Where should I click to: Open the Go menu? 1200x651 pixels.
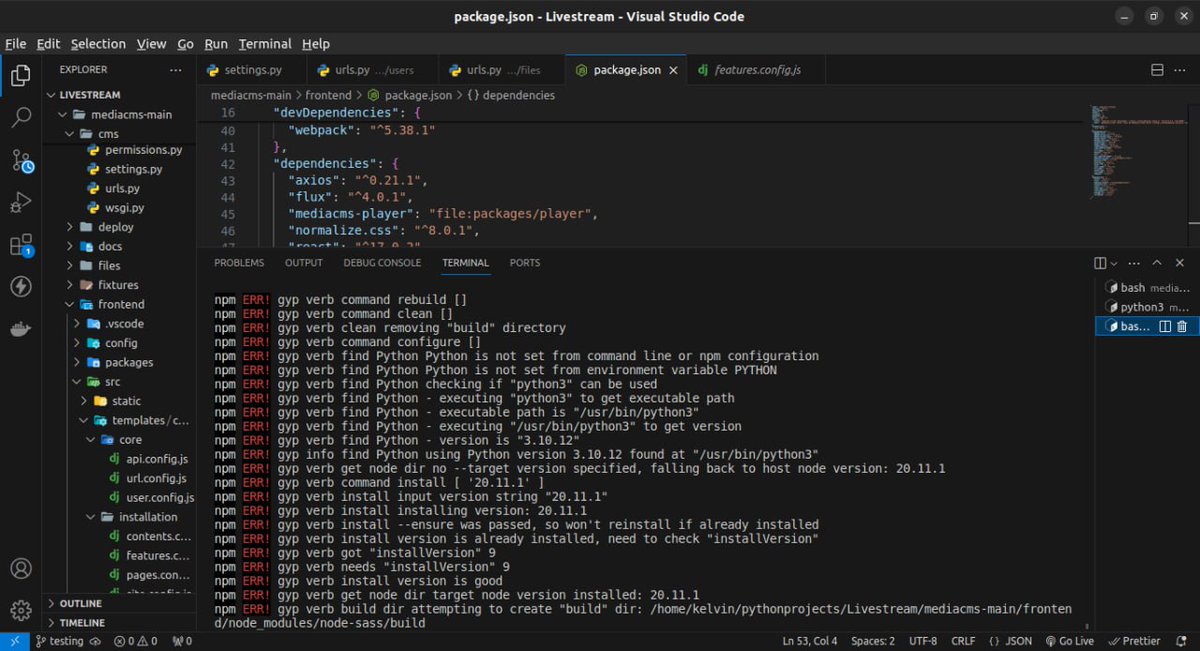click(186, 44)
